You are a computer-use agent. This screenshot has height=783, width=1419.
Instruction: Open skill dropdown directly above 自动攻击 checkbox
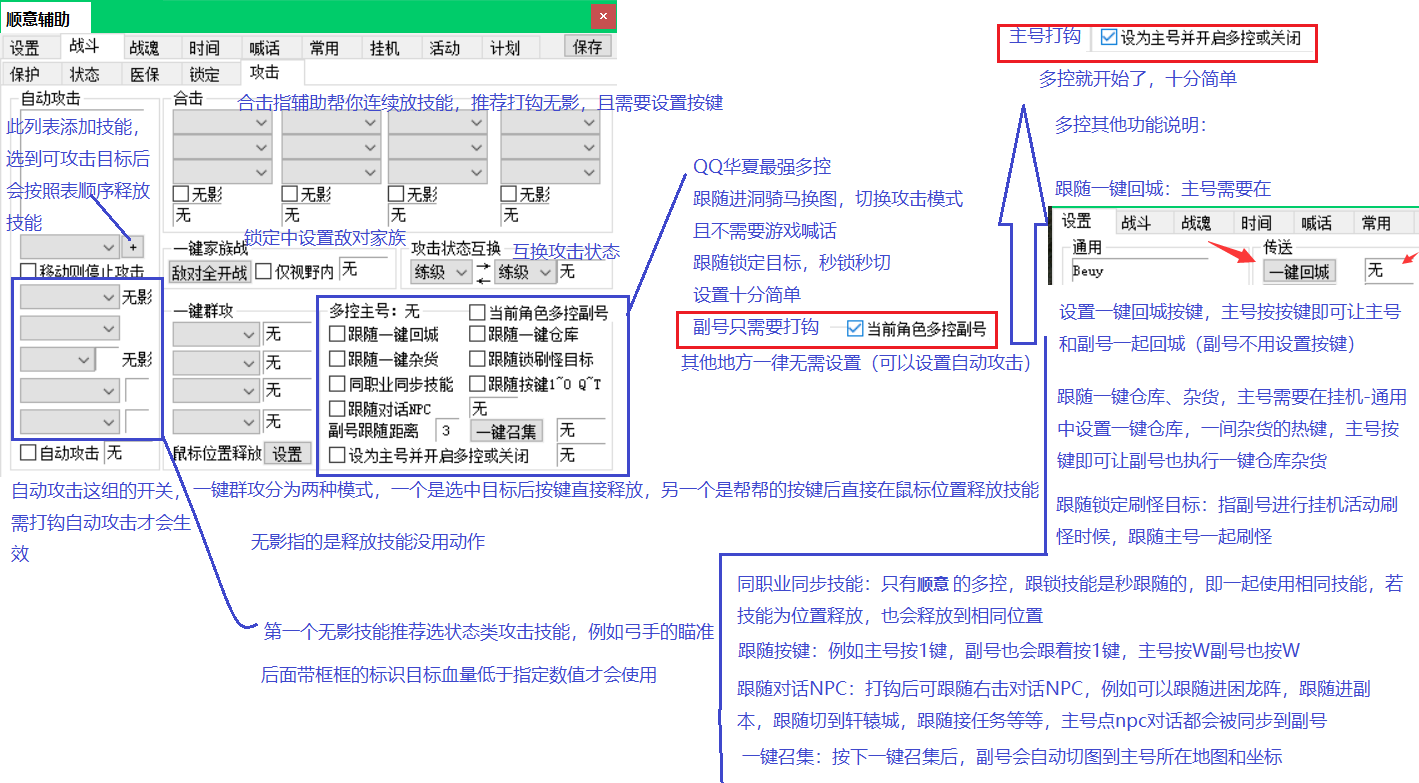70,420
